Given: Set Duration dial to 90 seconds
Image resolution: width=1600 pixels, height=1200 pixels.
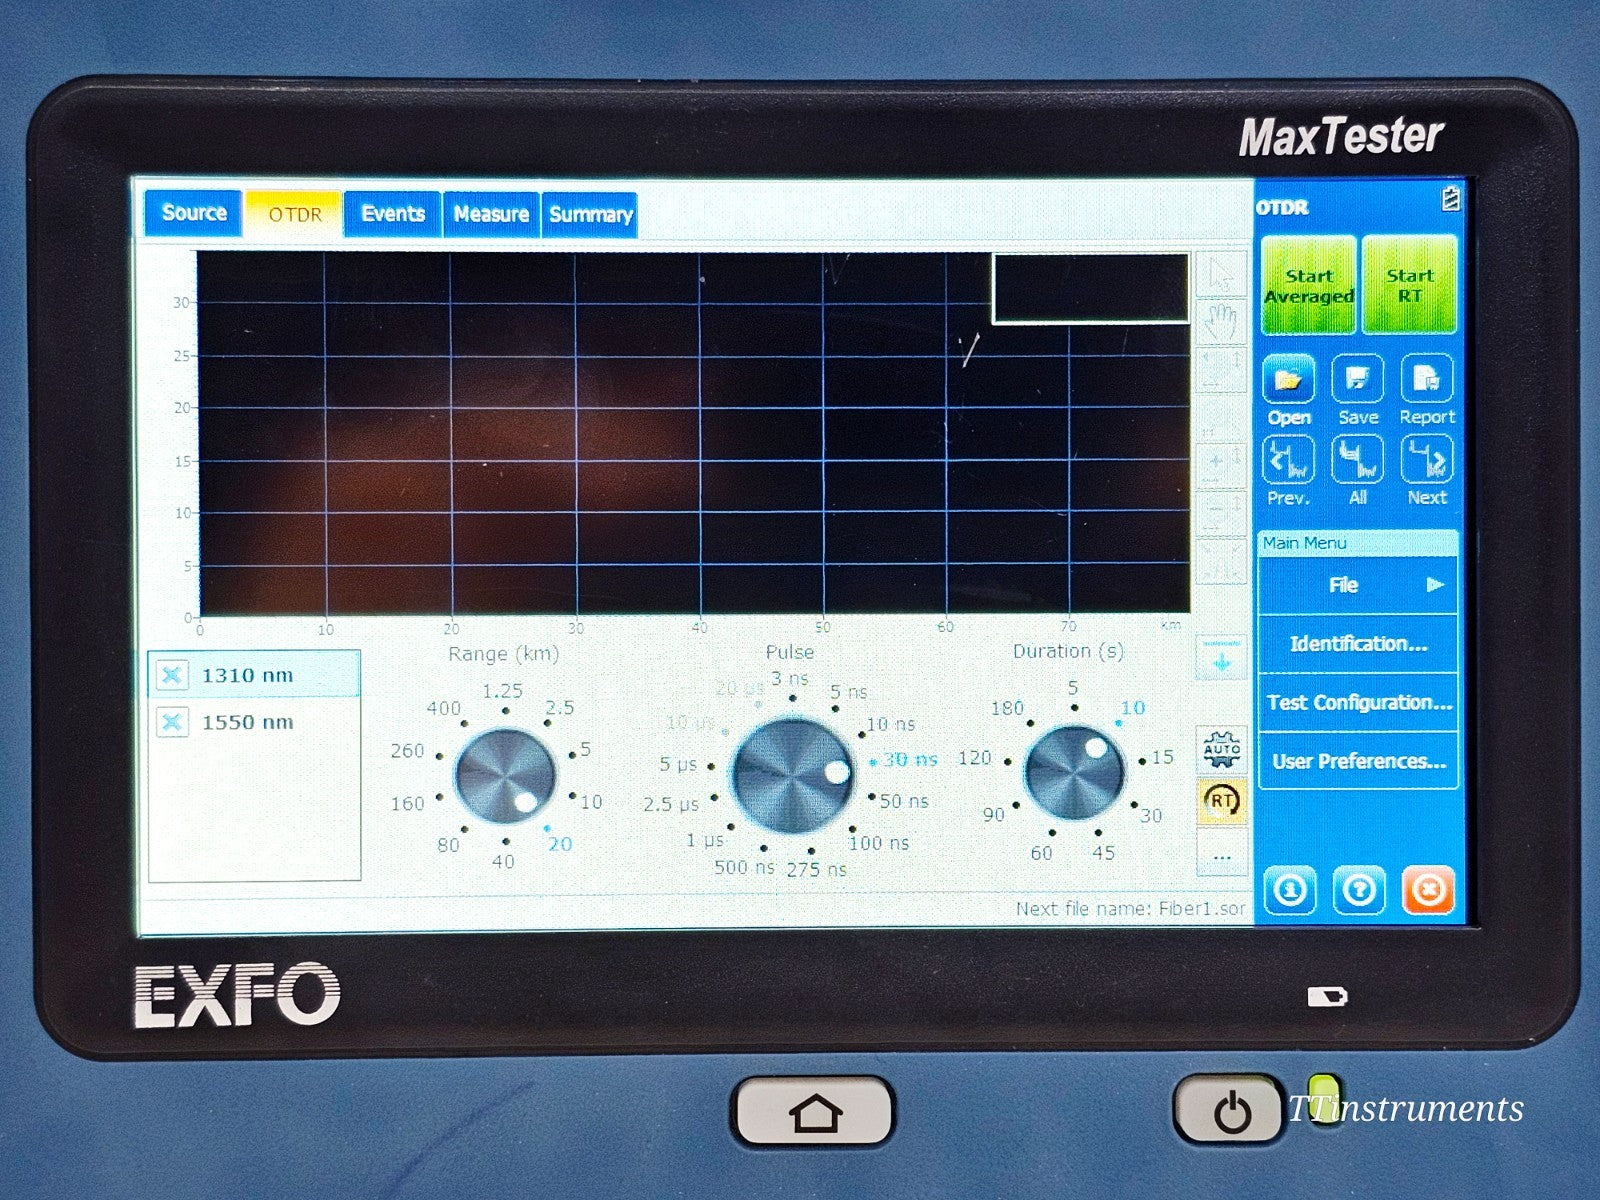Looking at the screenshot, I should [993, 814].
